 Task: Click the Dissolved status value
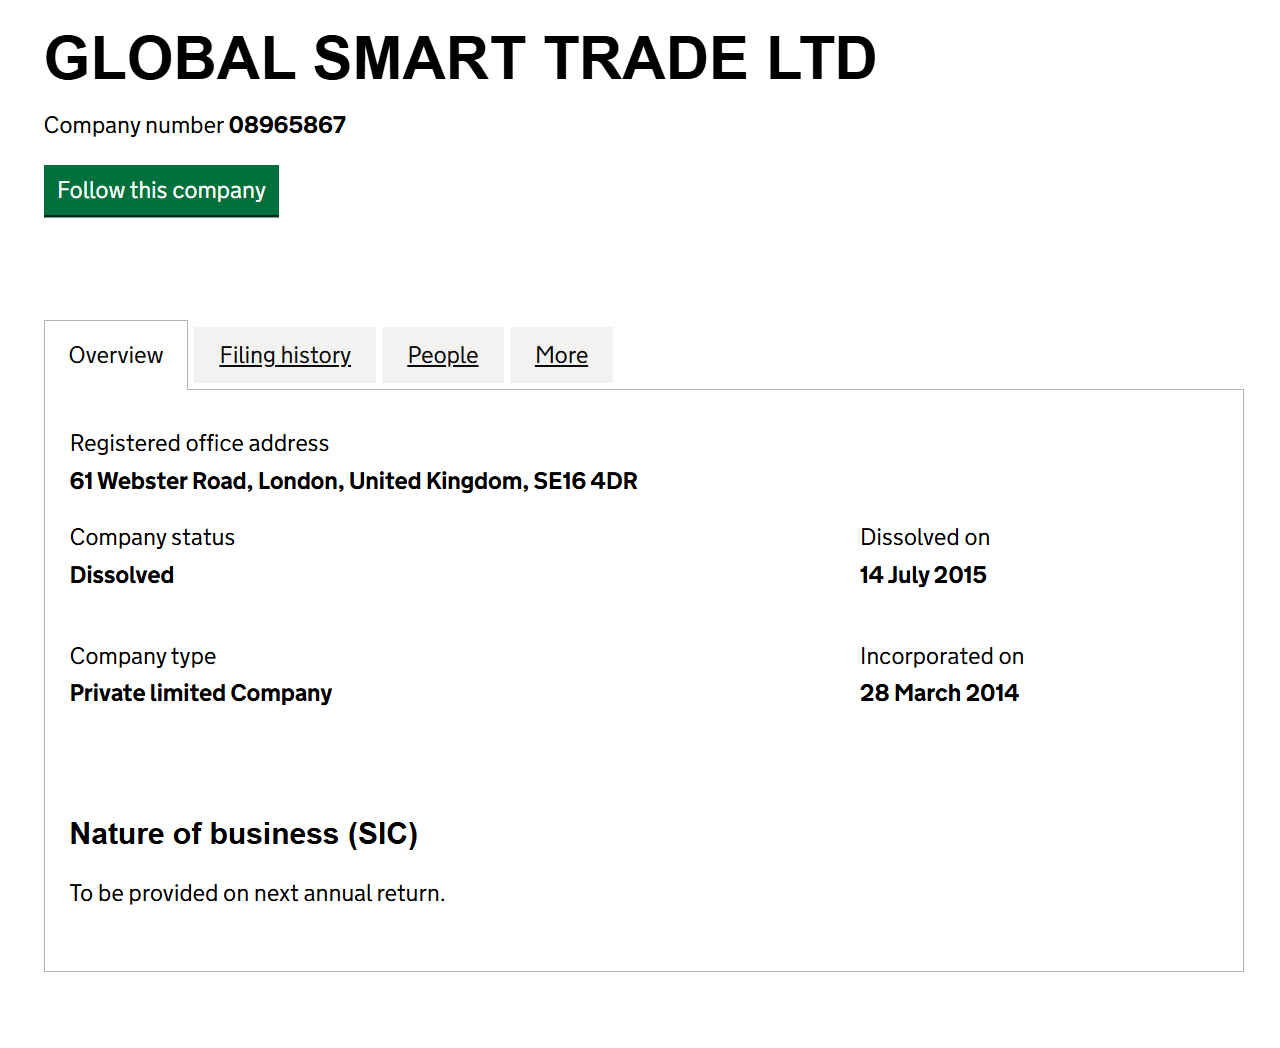click(x=122, y=575)
